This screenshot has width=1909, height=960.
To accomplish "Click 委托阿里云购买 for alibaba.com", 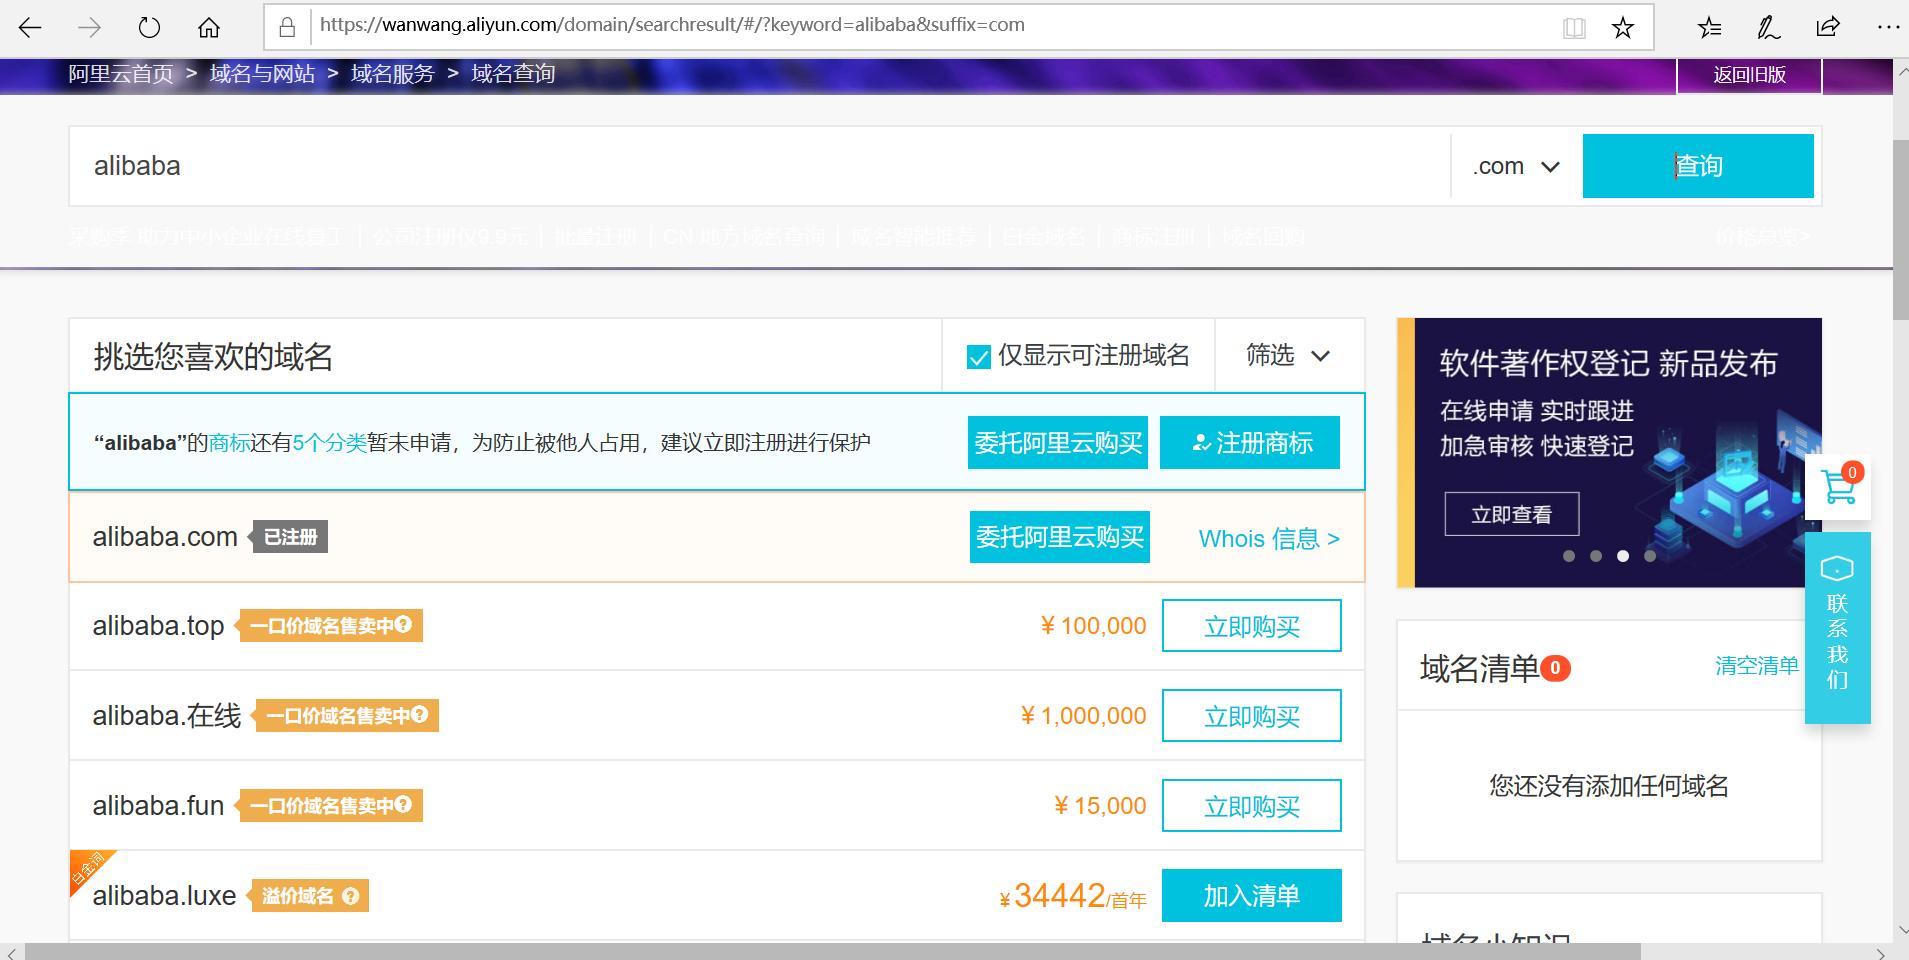I will [1060, 537].
